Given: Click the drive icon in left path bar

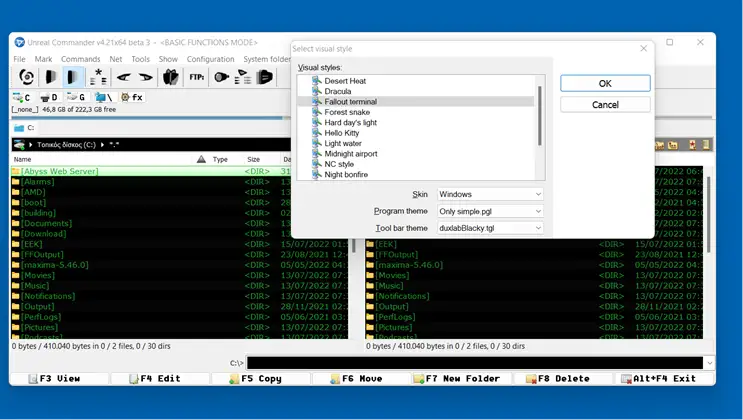Looking at the screenshot, I should point(19,145).
